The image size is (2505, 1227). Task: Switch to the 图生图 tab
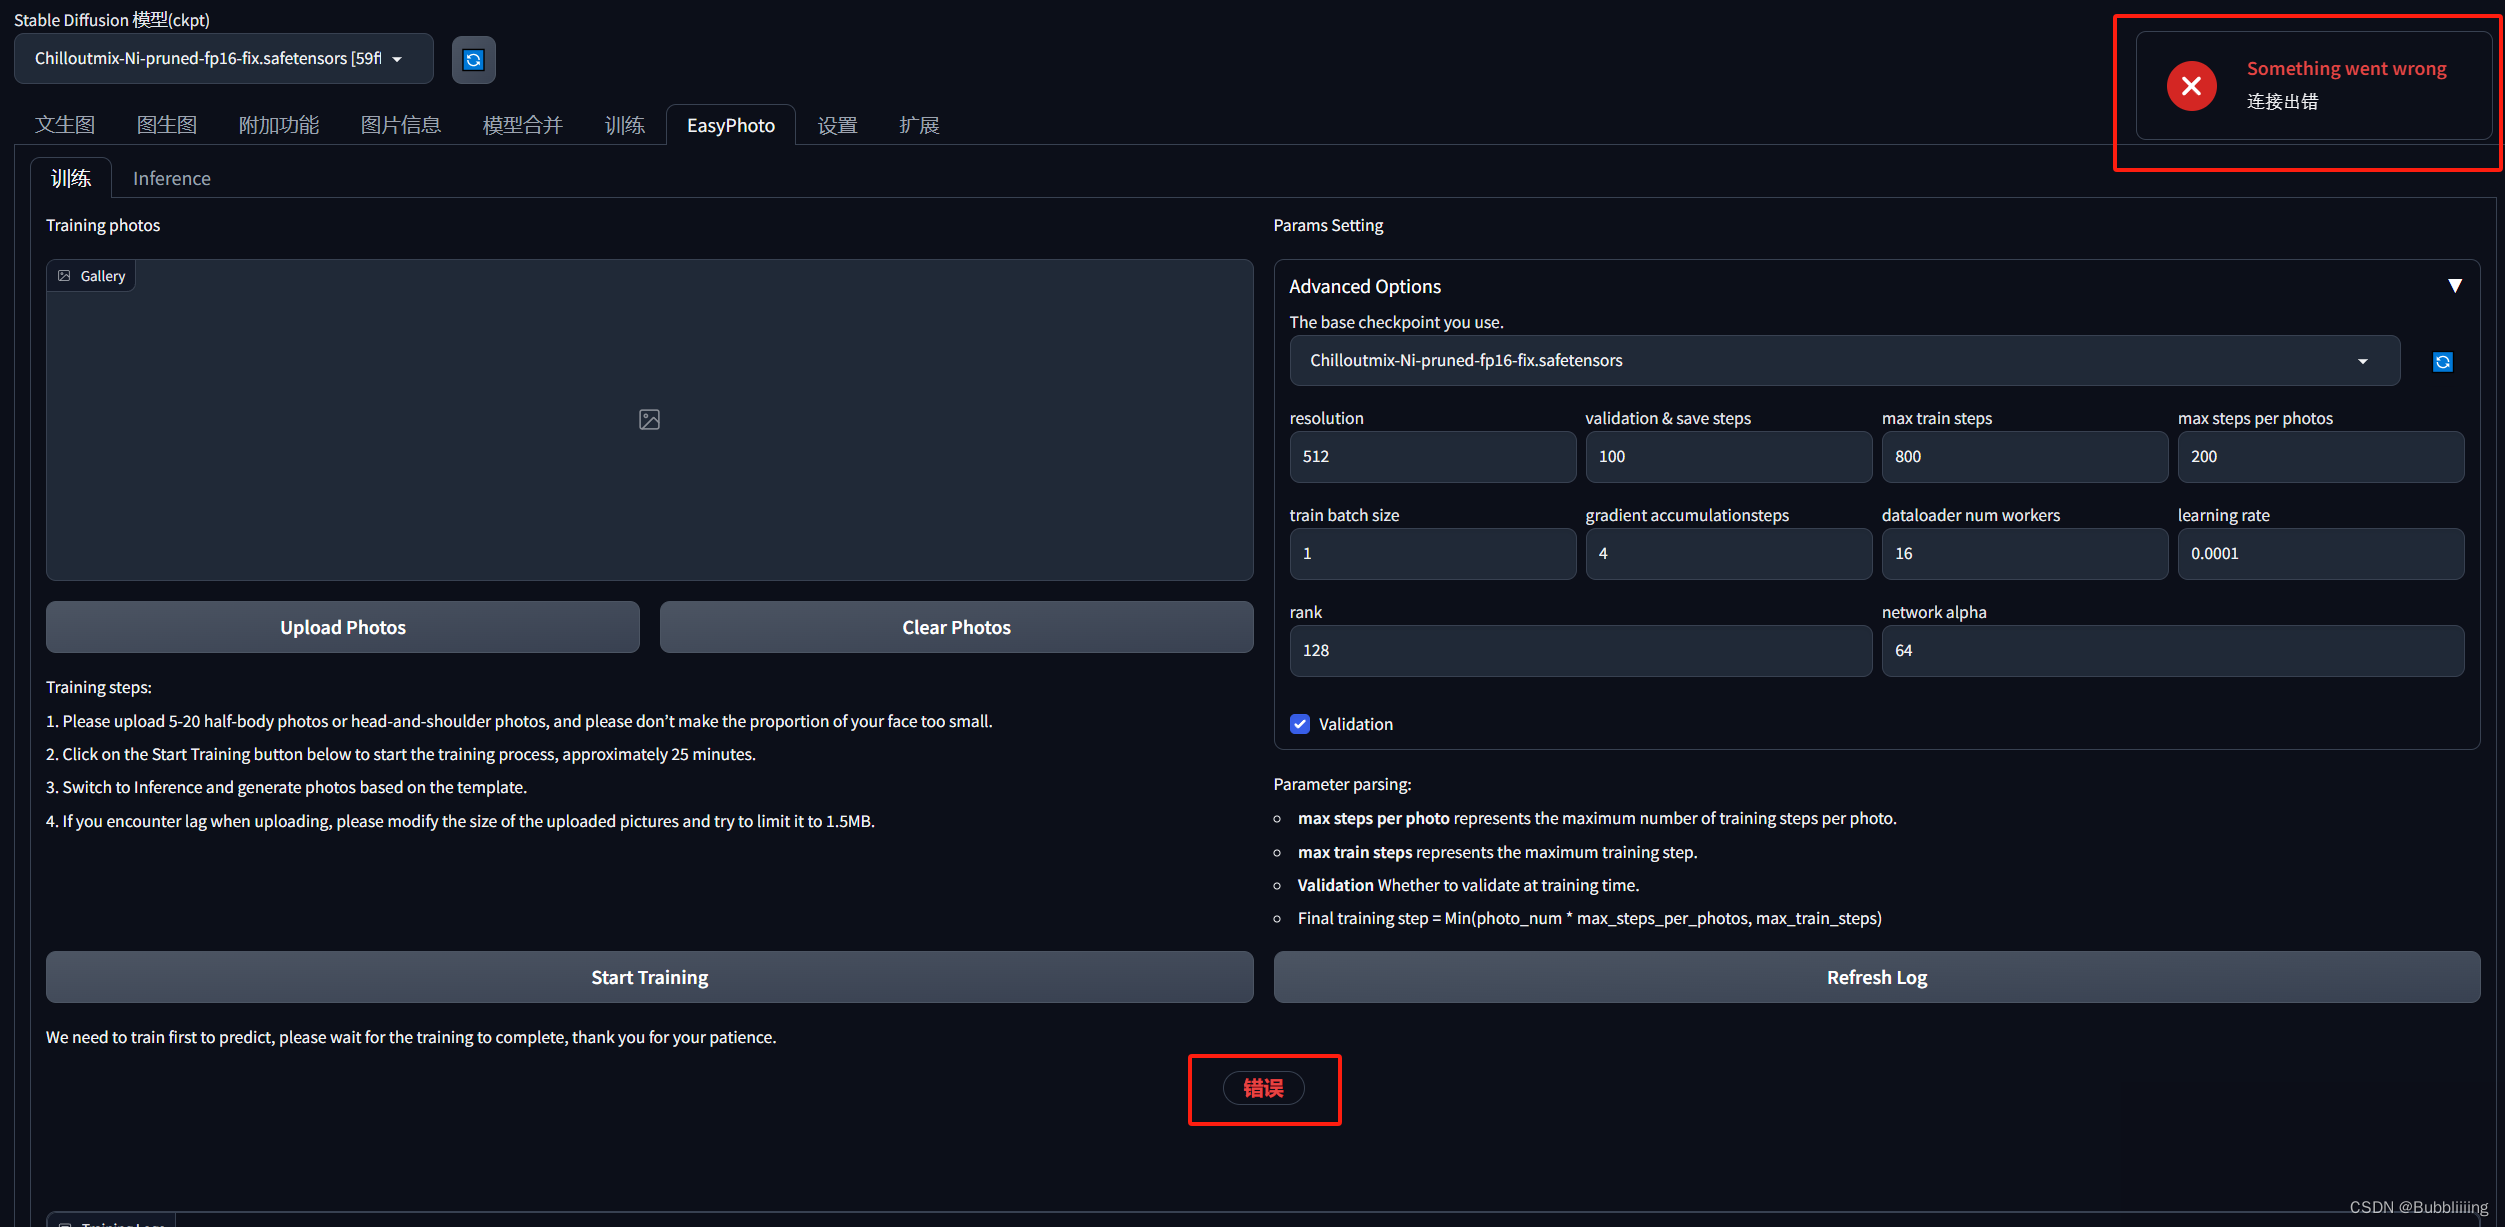pos(167,125)
